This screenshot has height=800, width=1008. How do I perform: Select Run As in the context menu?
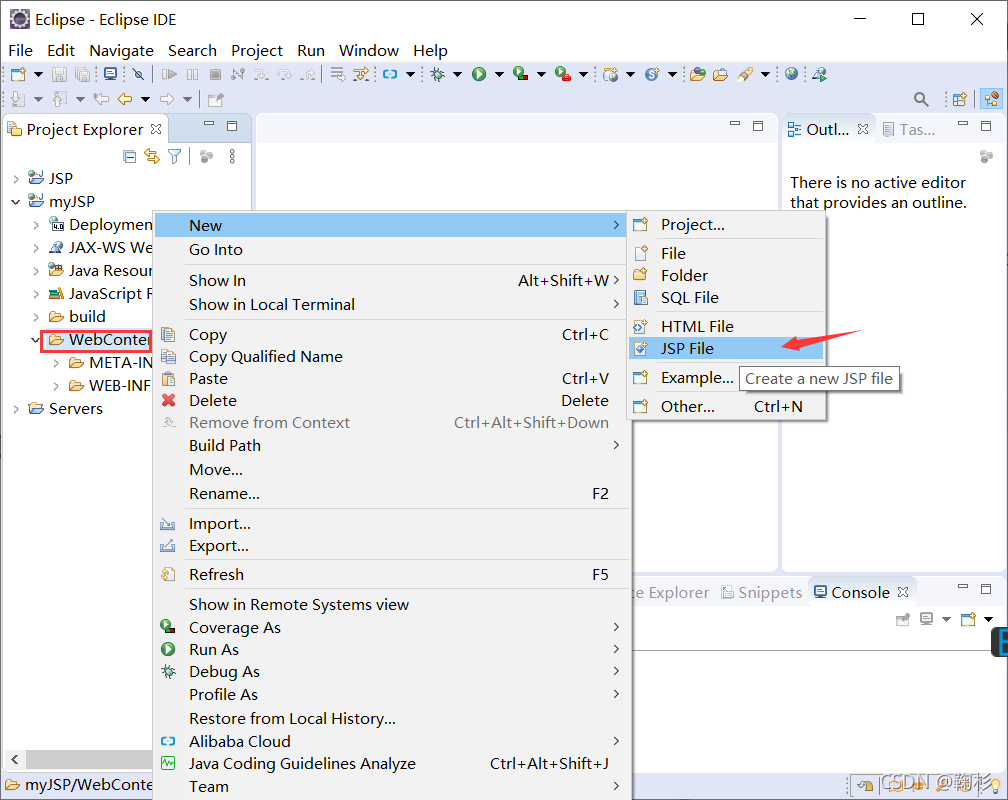[392, 650]
